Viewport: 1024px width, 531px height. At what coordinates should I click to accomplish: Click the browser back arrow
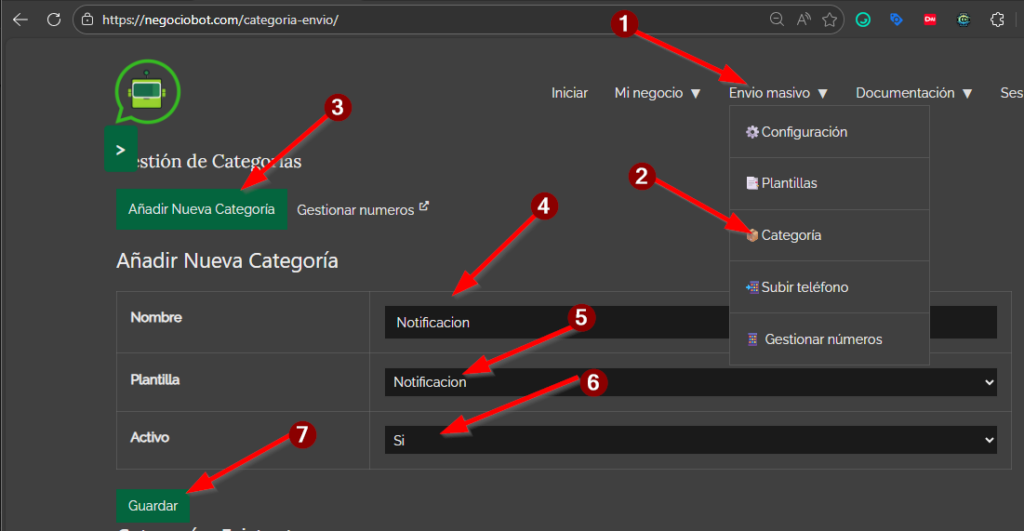point(20,19)
